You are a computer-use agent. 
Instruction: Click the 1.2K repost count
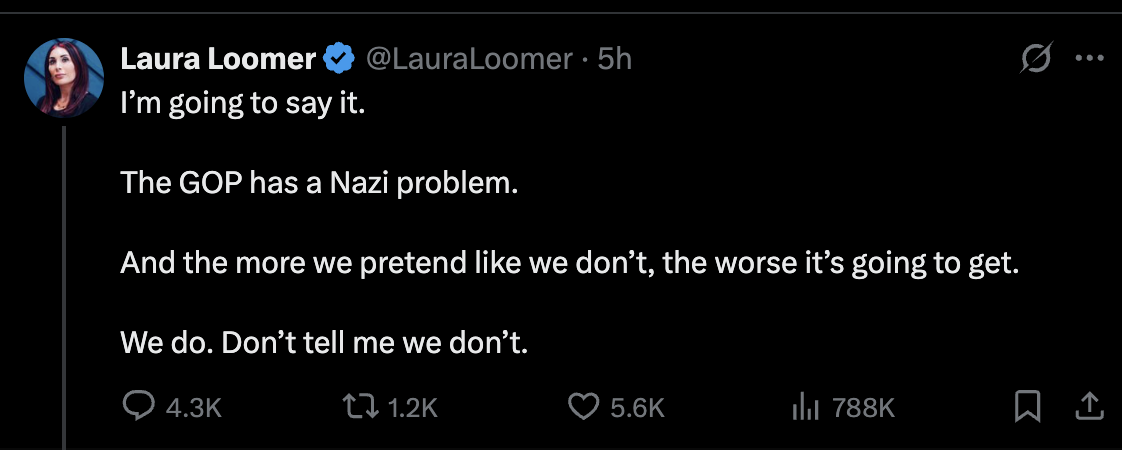coord(411,407)
